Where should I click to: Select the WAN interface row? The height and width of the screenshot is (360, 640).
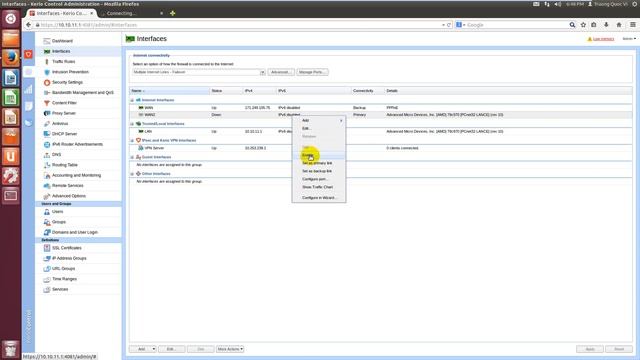pyautogui.click(x=381, y=108)
